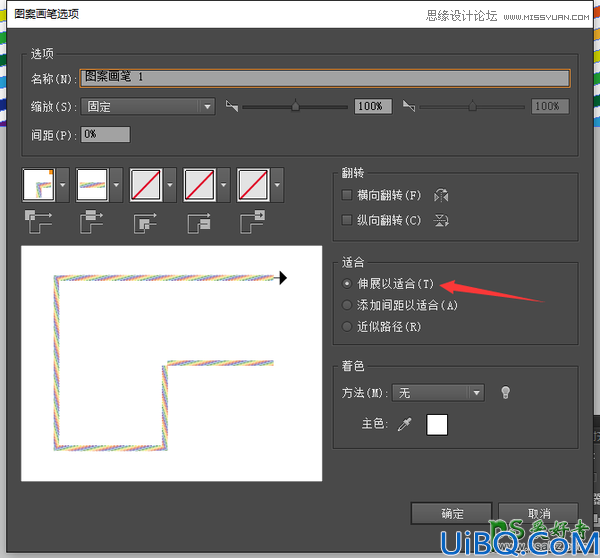Select the 伸展以适合(T) radio button
600x558 pixels.
347,284
